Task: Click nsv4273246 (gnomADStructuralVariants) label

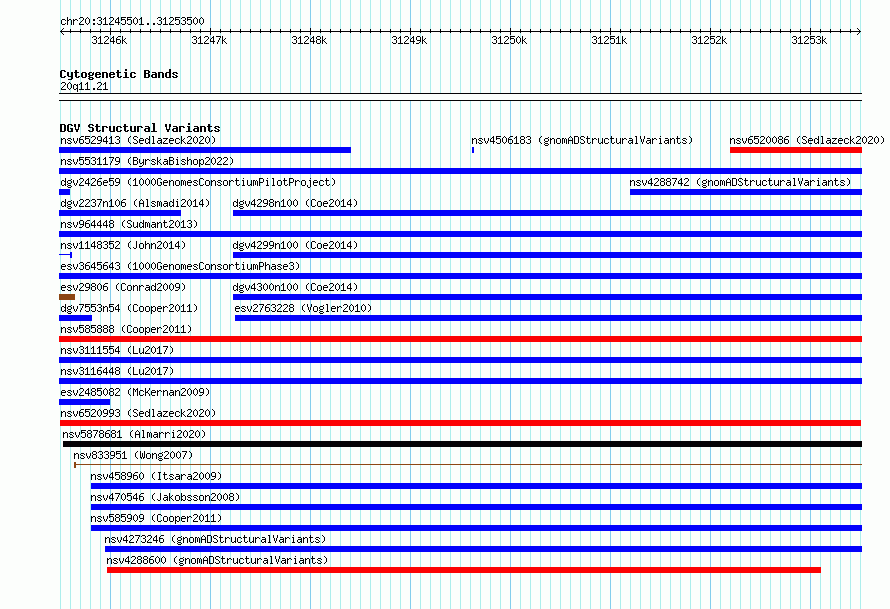Action: [x=215, y=539]
